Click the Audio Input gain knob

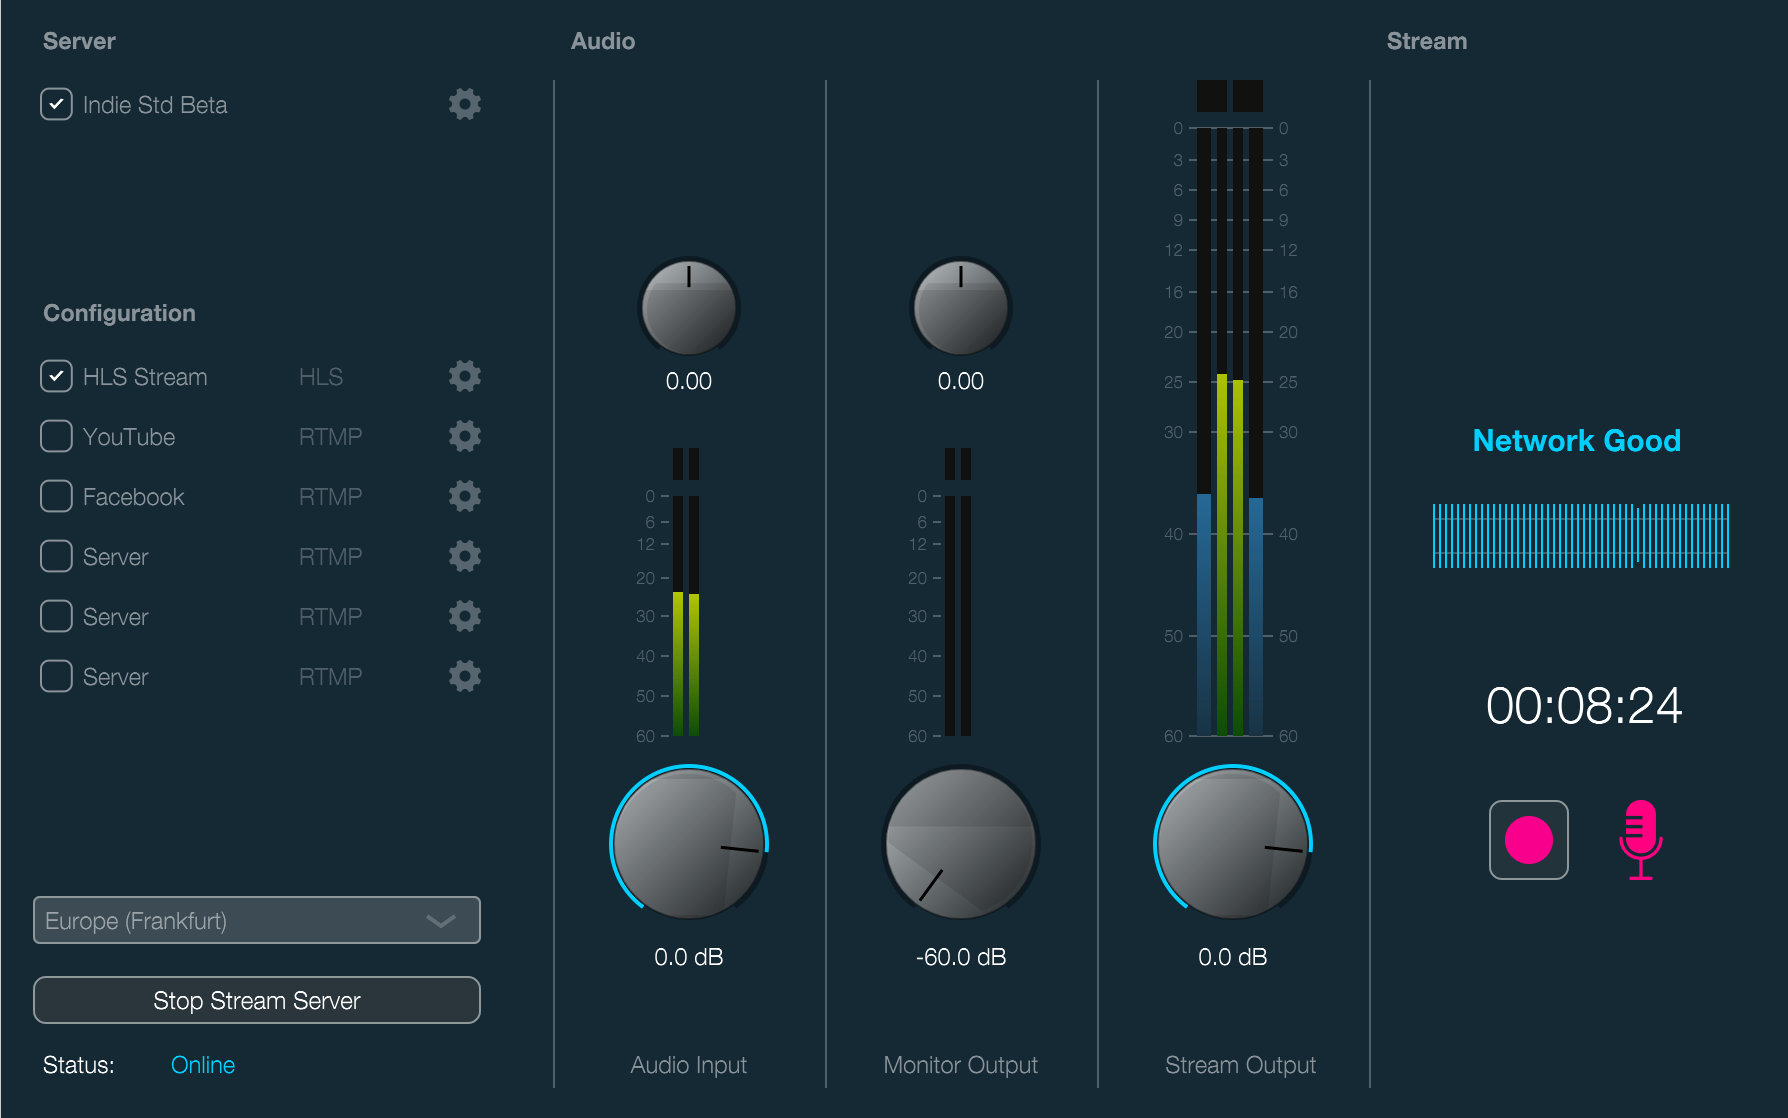(689, 843)
